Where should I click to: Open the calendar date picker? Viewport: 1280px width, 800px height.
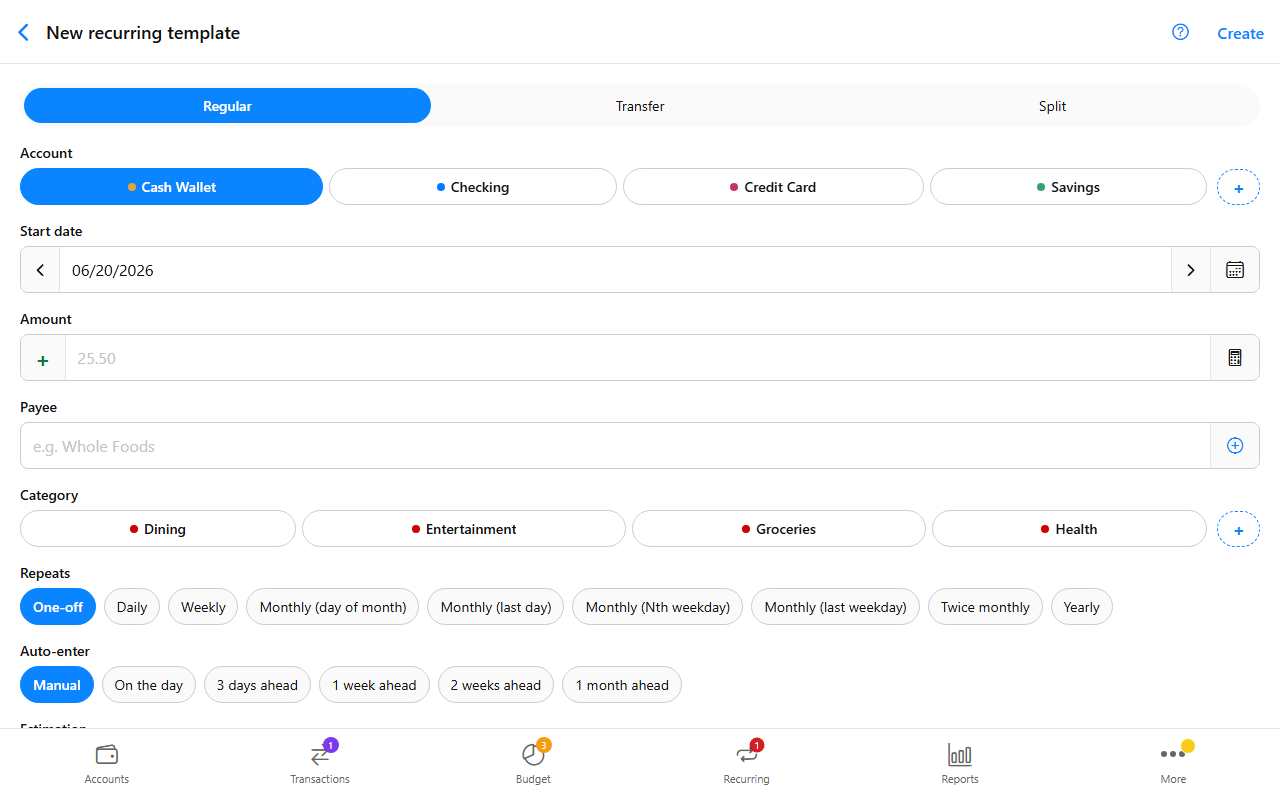tap(1235, 270)
